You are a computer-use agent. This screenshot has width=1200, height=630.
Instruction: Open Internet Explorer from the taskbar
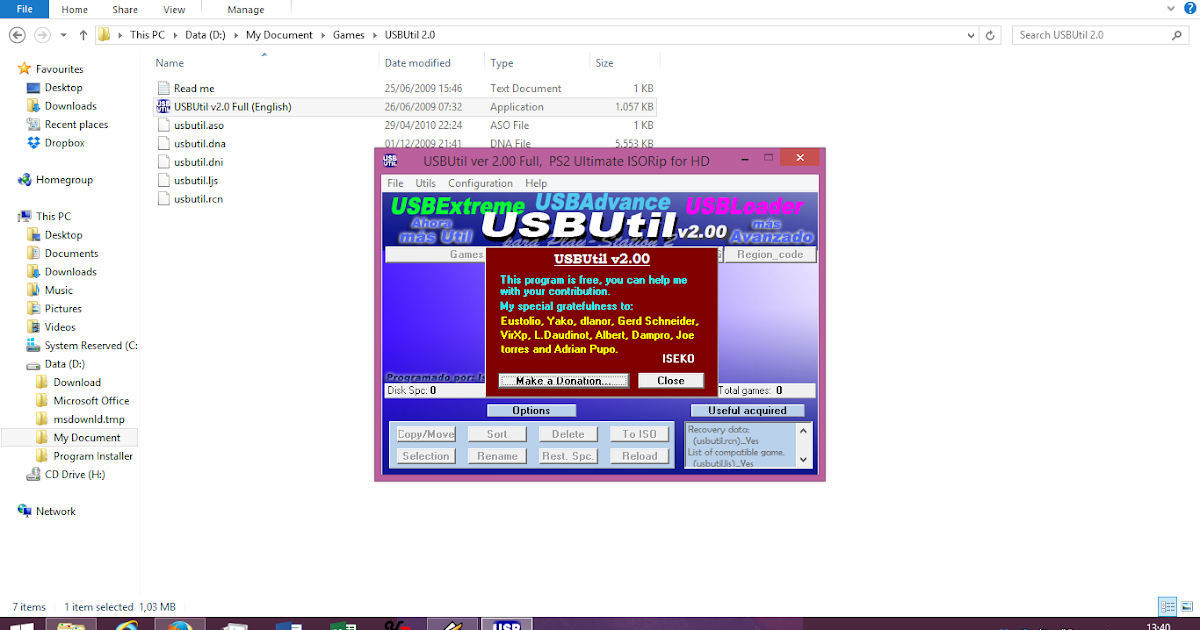click(125, 626)
